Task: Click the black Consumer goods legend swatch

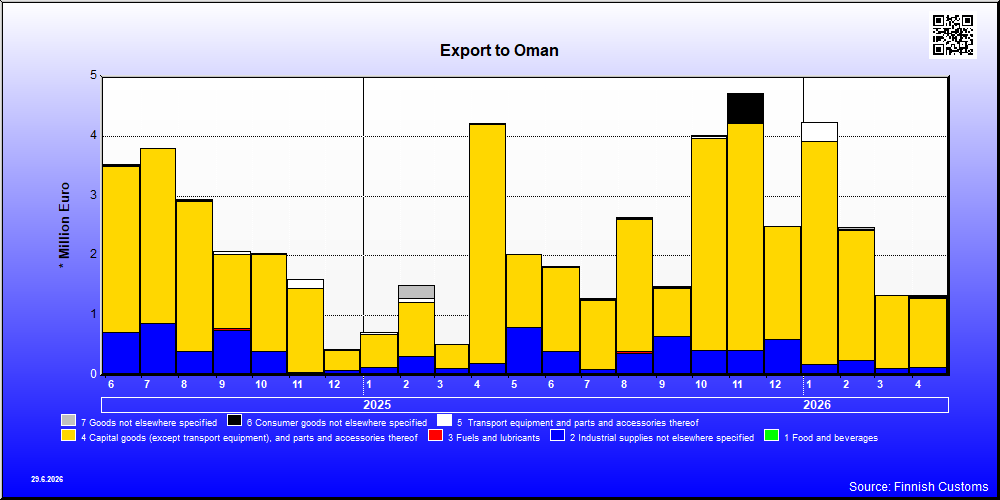Action: click(x=234, y=421)
